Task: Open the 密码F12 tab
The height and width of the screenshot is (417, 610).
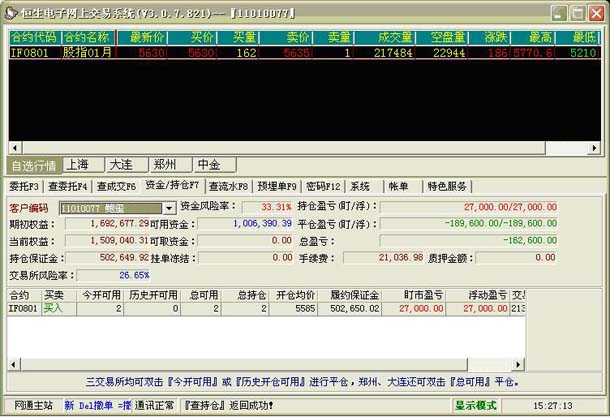Action: coord(323,187)
